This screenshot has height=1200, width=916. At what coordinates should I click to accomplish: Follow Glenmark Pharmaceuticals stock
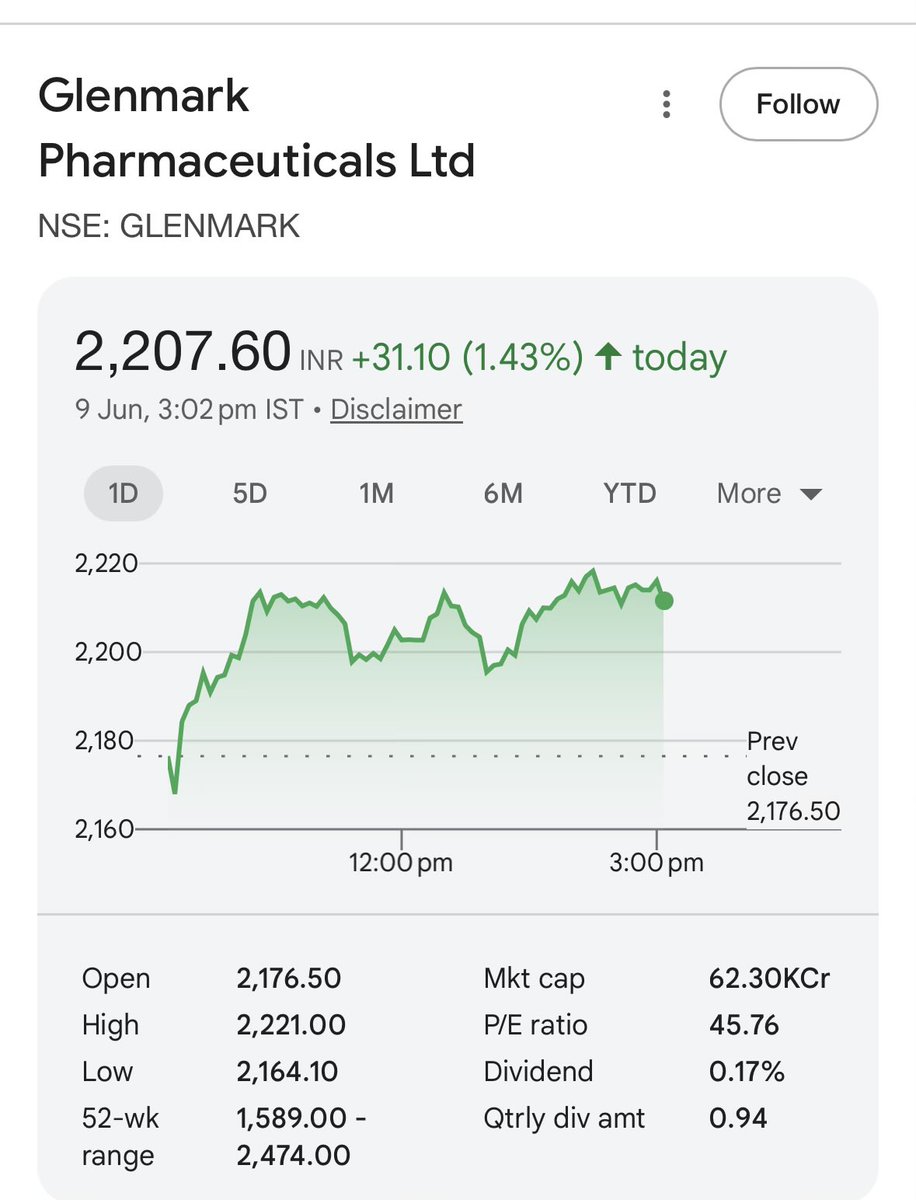click(x=798, y=104)
